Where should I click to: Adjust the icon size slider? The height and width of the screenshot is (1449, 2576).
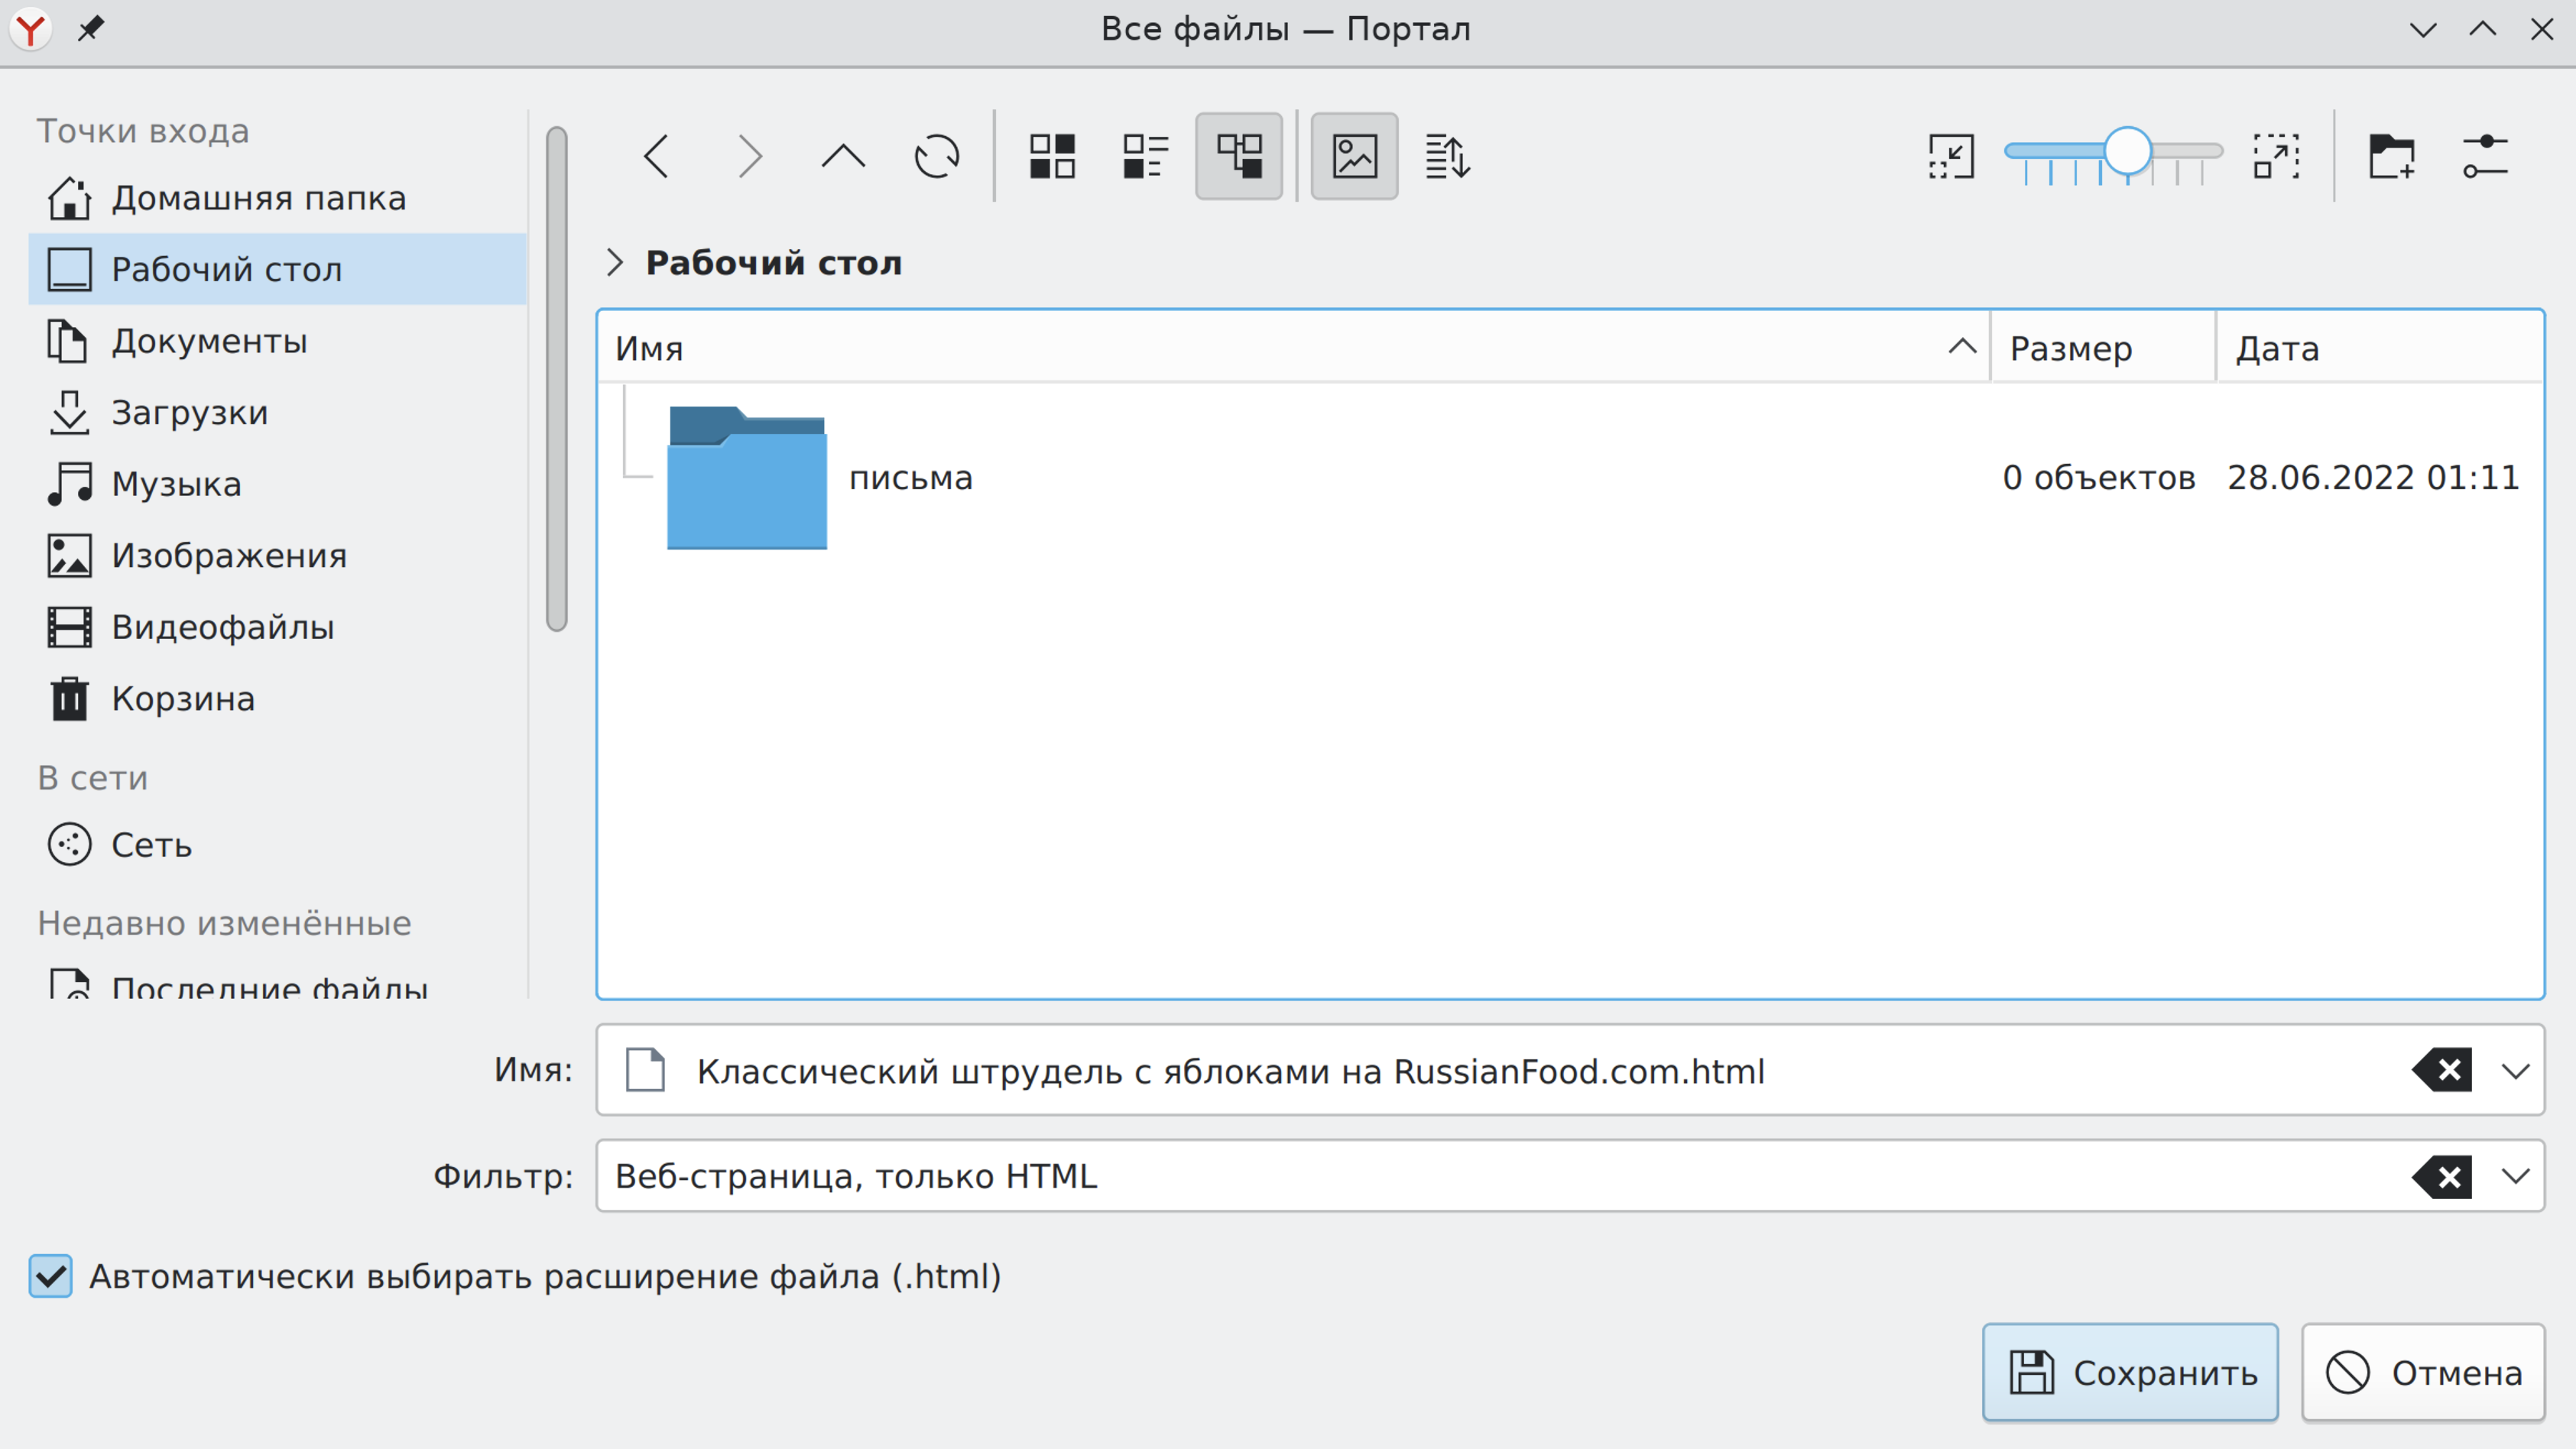(x=2113, y=155)
